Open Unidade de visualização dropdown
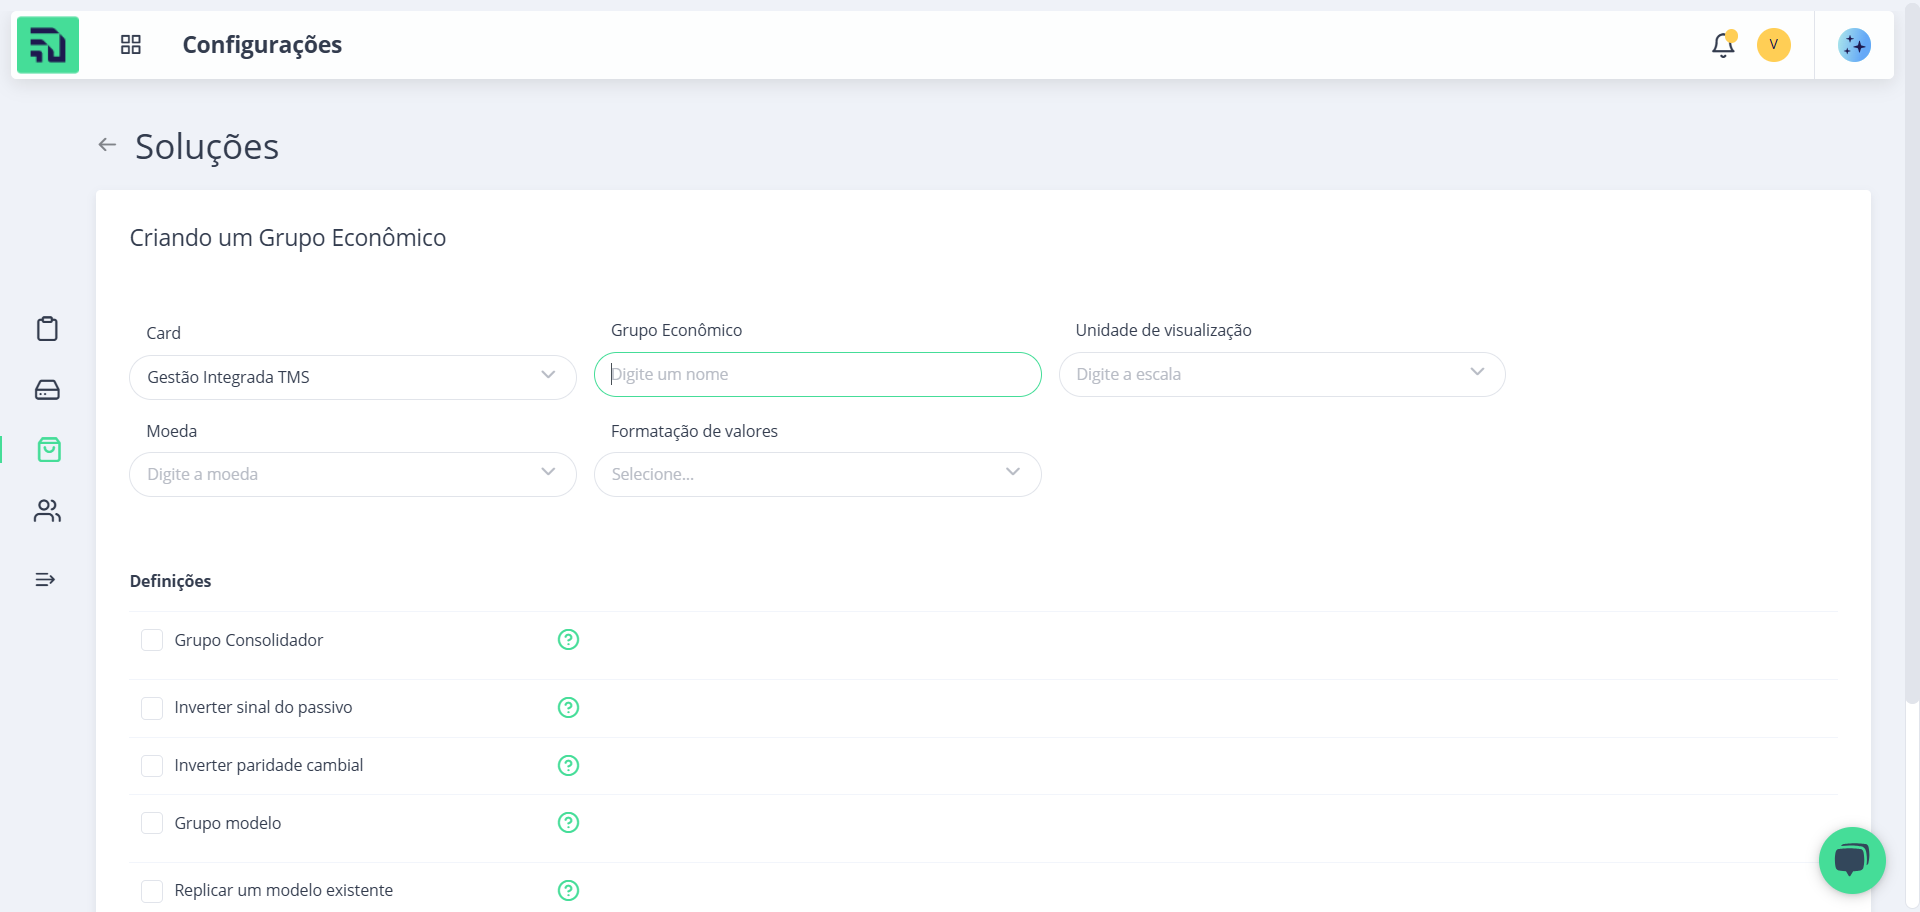1920x912 pixels. tap(1282, 374)
